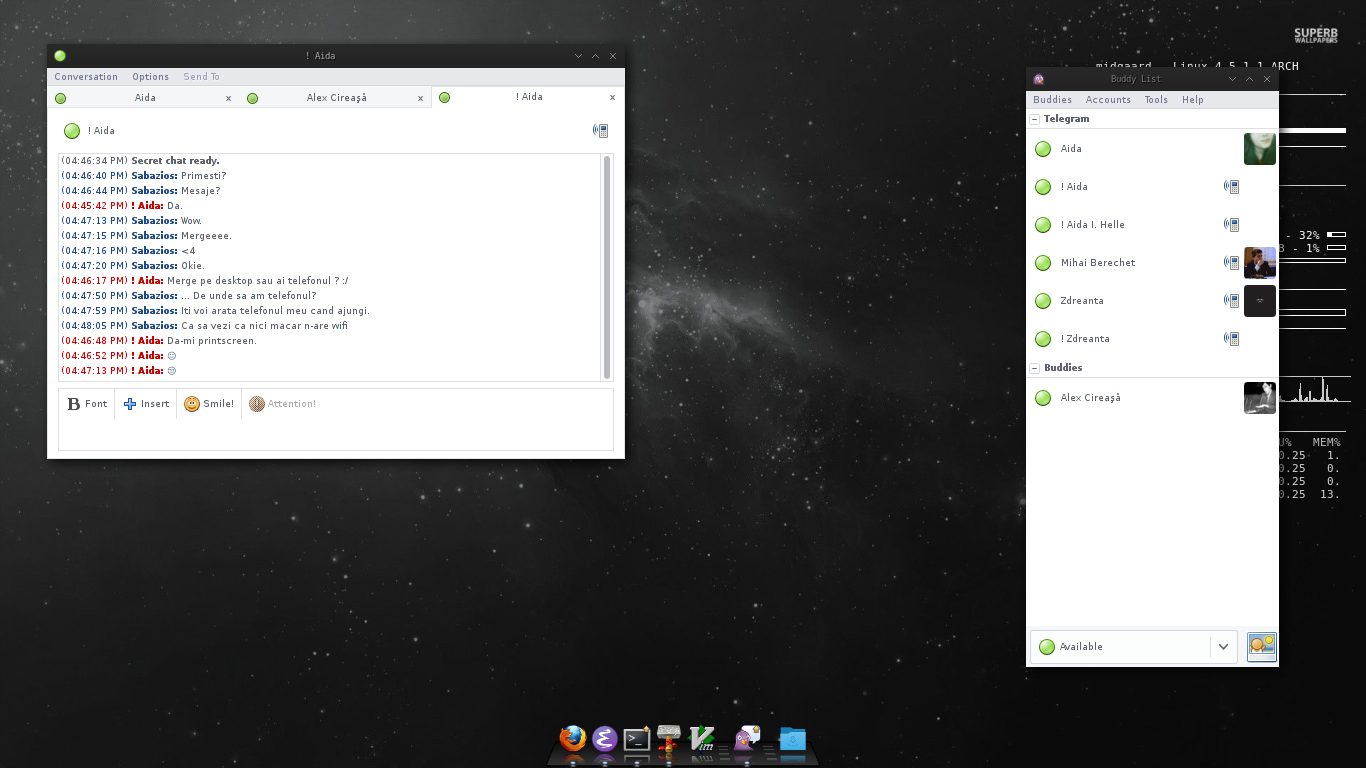Click the Attention! toolbar button

(x=282, y=404)
